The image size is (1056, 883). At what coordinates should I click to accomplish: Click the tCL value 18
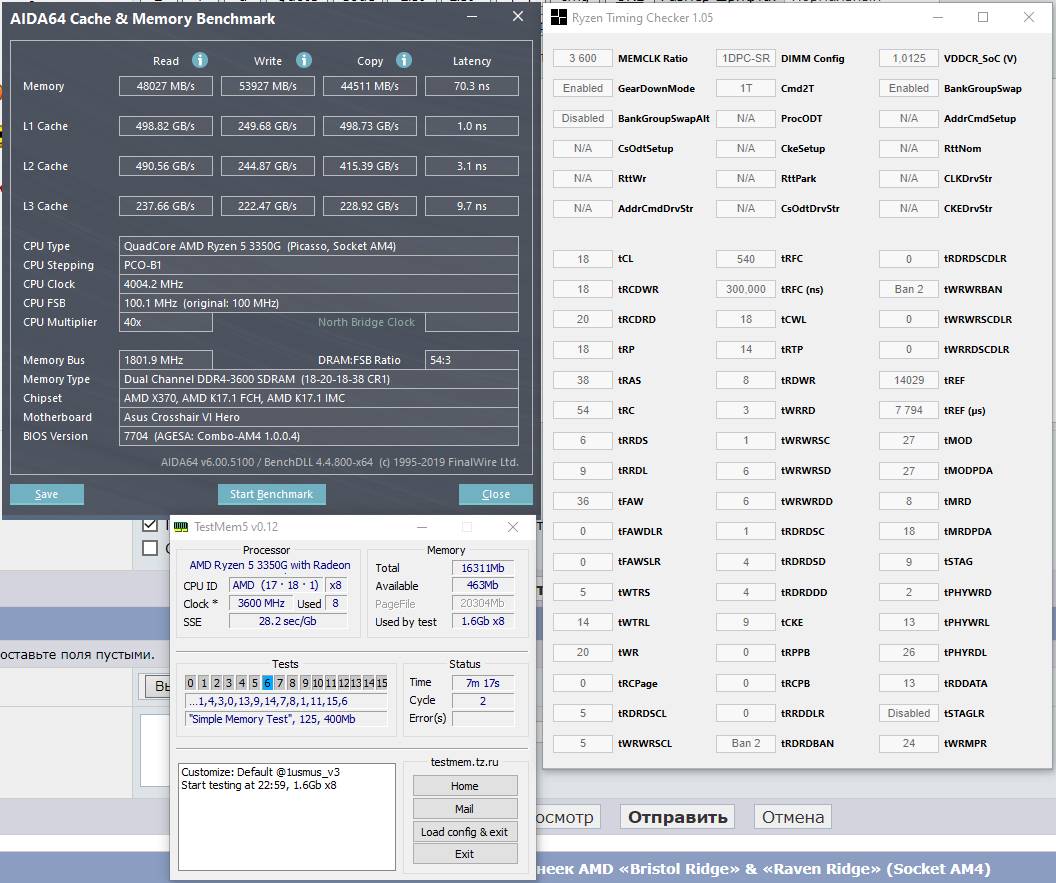[x=583, y=259]
